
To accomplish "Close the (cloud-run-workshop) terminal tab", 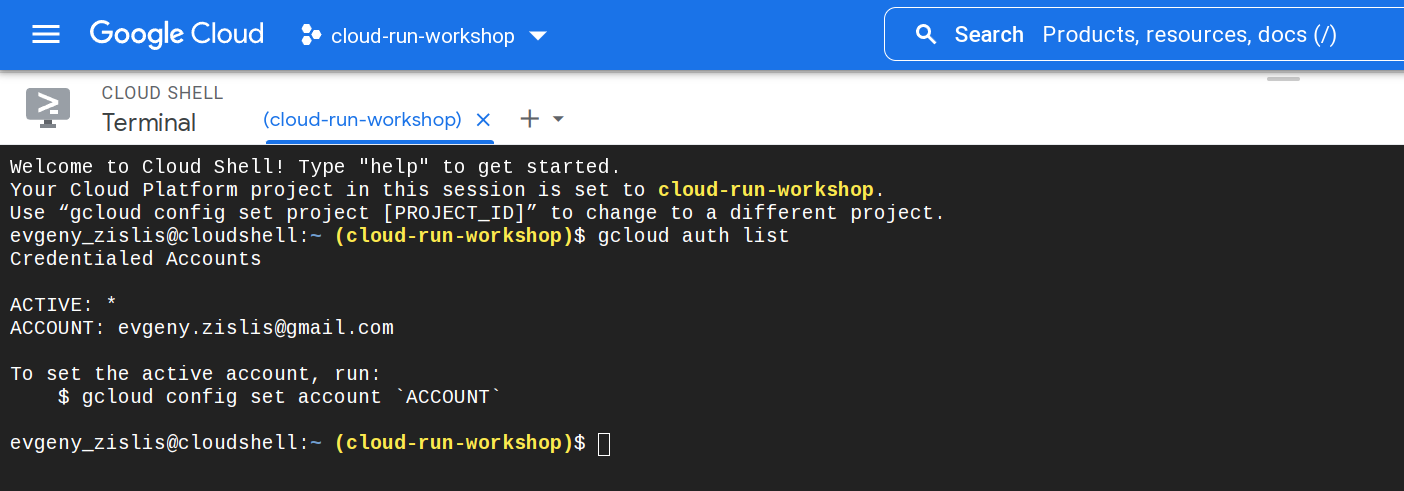I will pos(483,120).
